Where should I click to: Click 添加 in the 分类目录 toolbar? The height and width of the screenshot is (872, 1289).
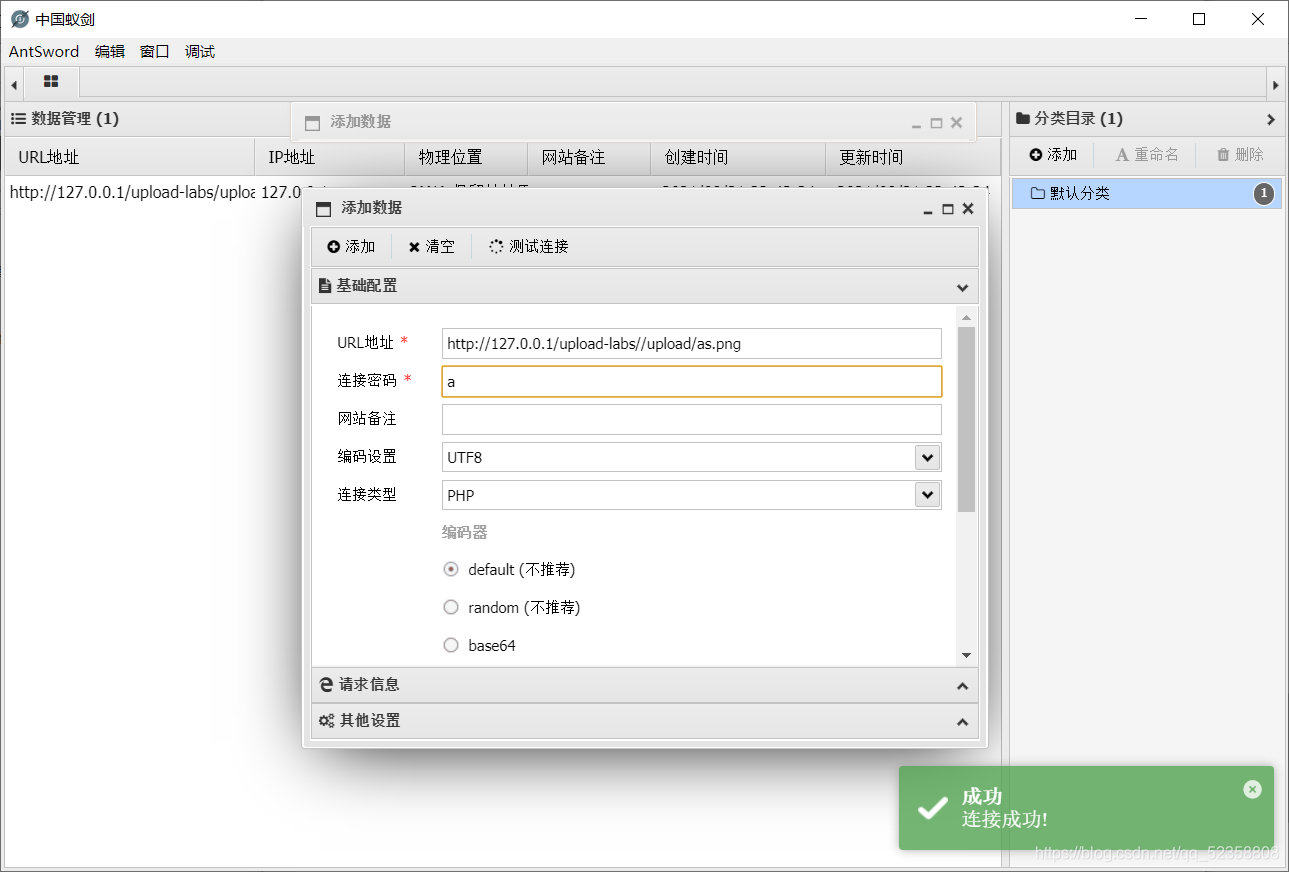point(1053,155)
